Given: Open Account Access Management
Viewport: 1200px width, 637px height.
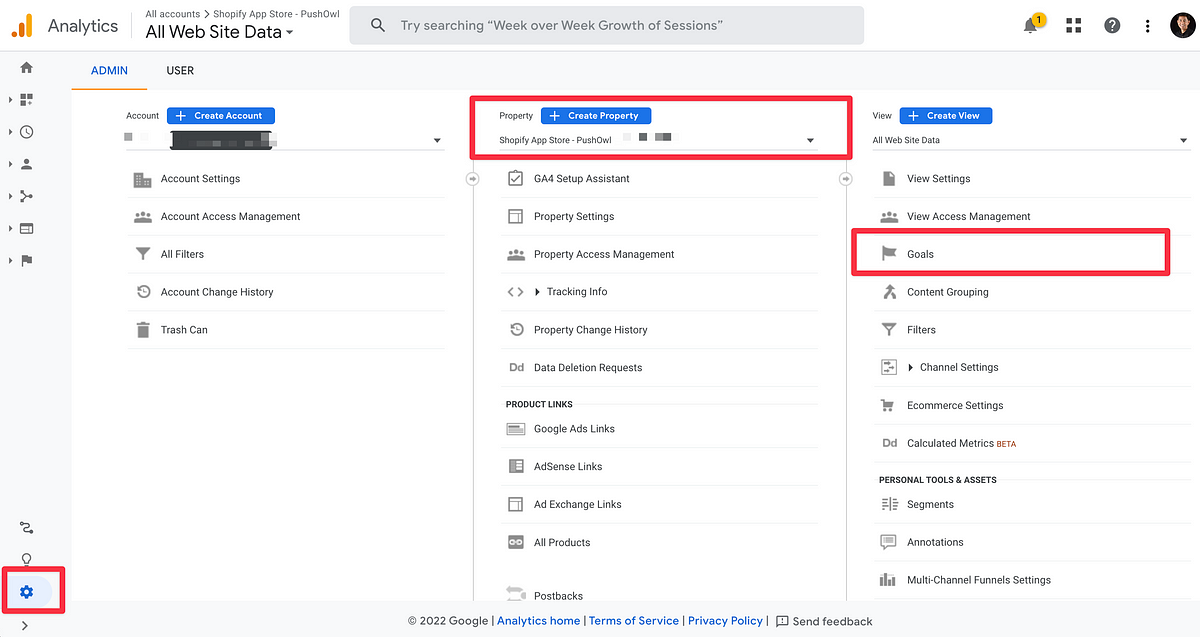Looking at the screenshot, I should (230, 217).
